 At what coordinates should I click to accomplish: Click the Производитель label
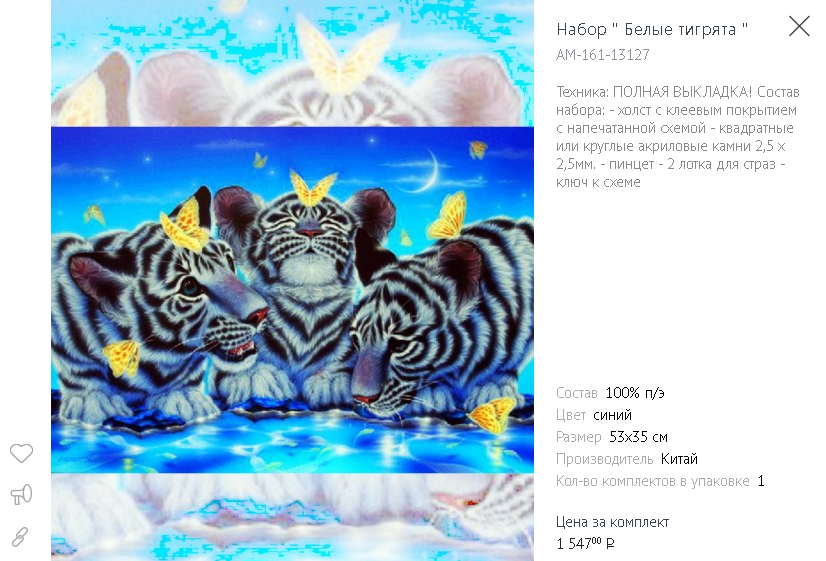[x=605, y=459]
